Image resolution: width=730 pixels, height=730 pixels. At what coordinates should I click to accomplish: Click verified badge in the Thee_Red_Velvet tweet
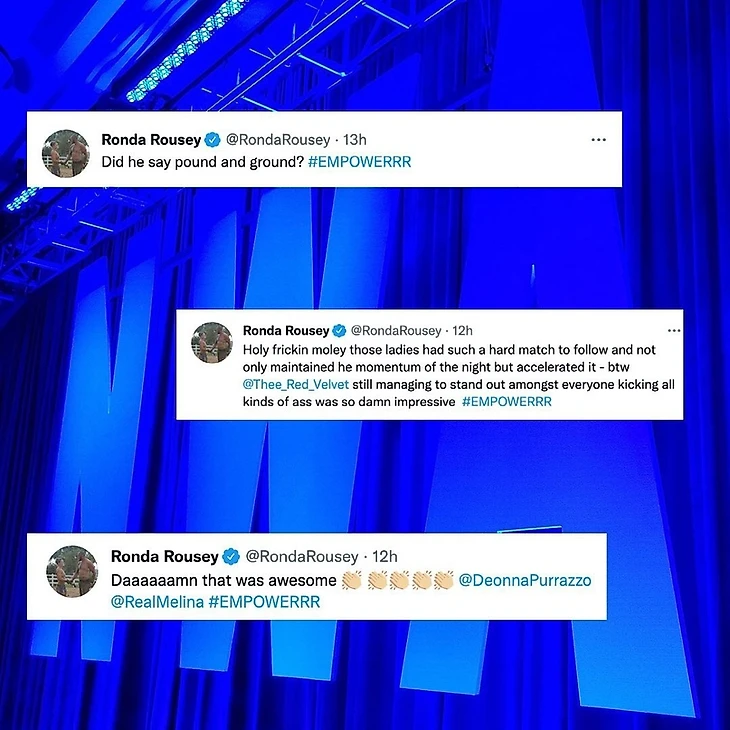click(x=339, y=331)
